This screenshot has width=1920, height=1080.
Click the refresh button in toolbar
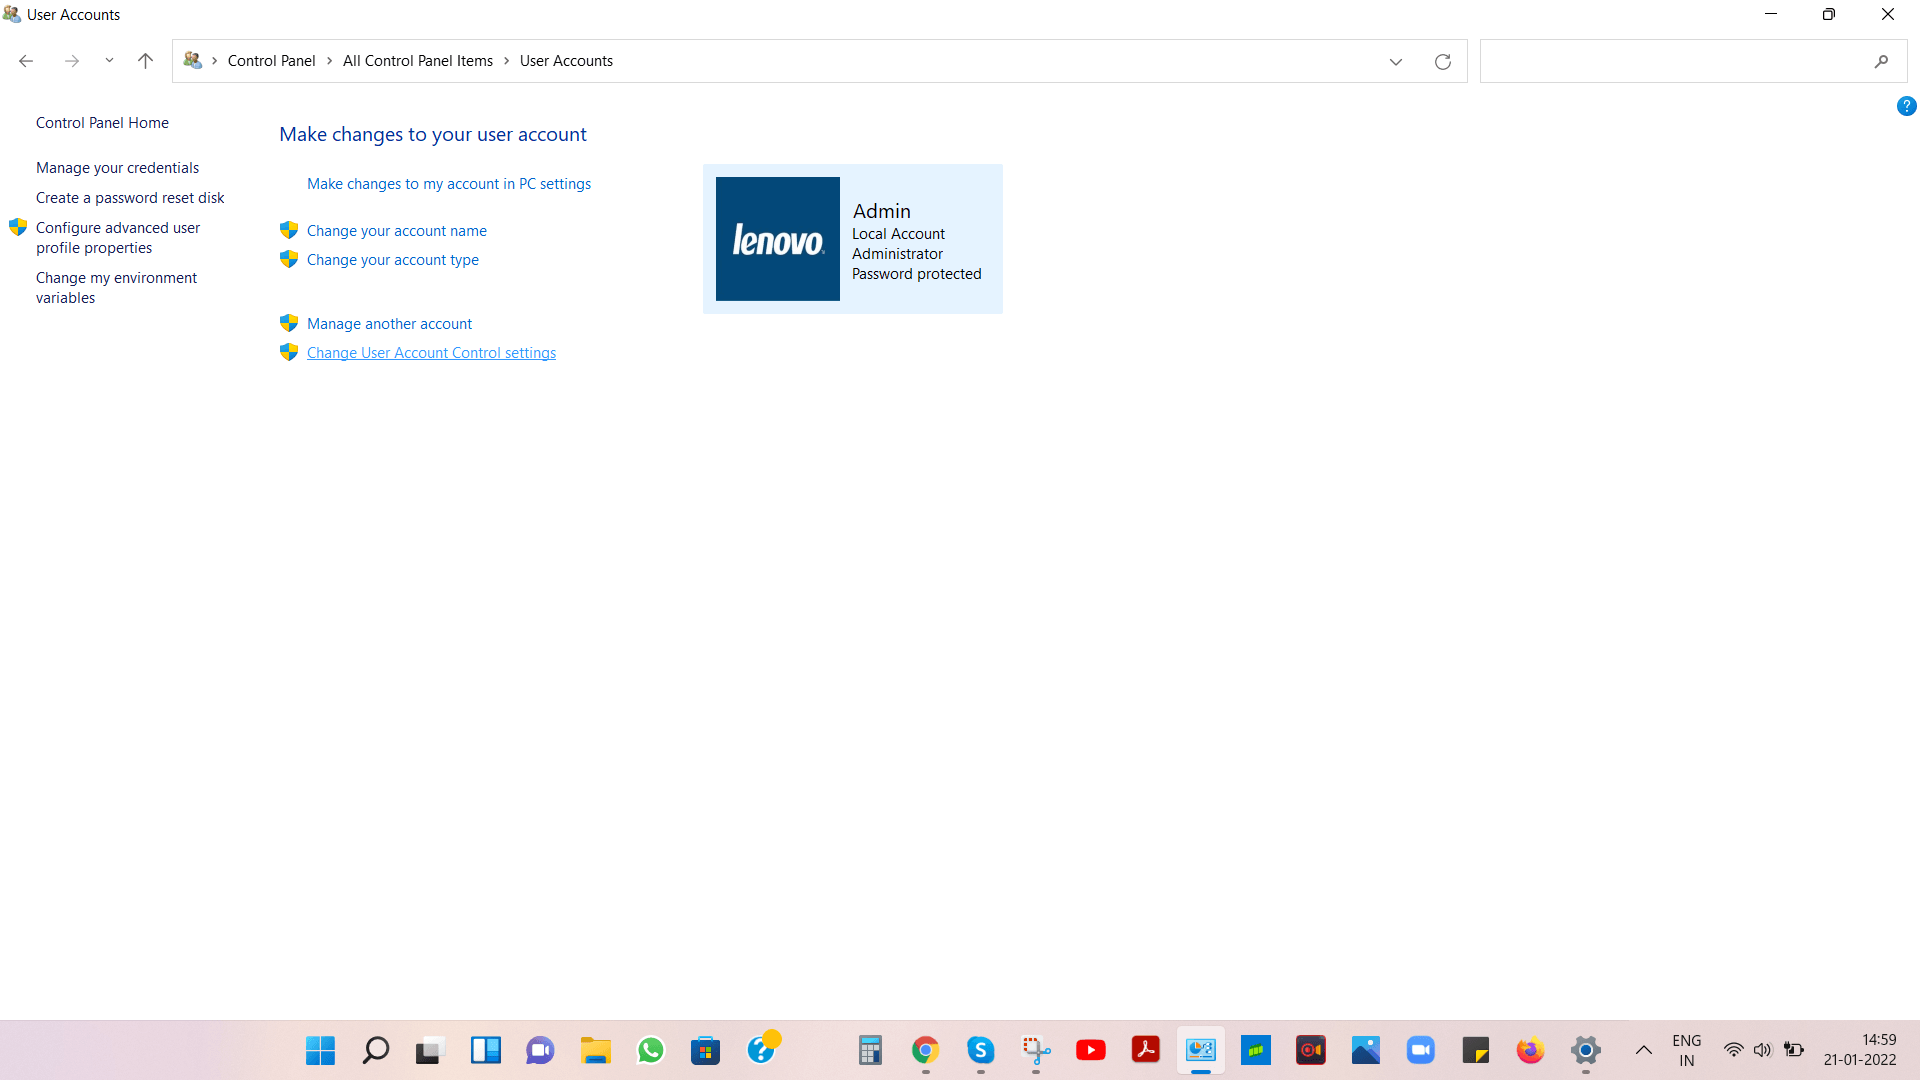1441,61
